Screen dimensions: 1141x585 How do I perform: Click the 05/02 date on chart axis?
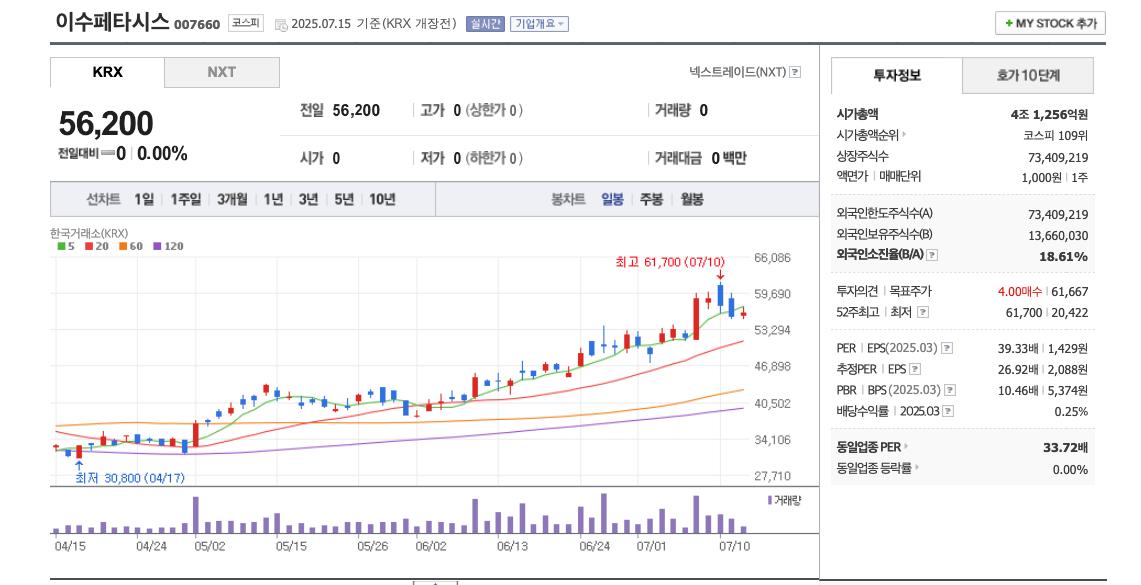tap(210, 546)
